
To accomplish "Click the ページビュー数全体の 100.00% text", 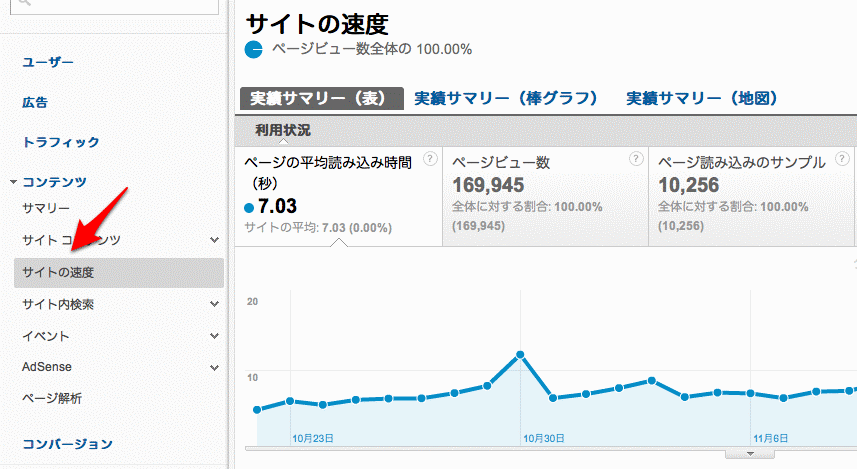I will [x=372, y=49].
